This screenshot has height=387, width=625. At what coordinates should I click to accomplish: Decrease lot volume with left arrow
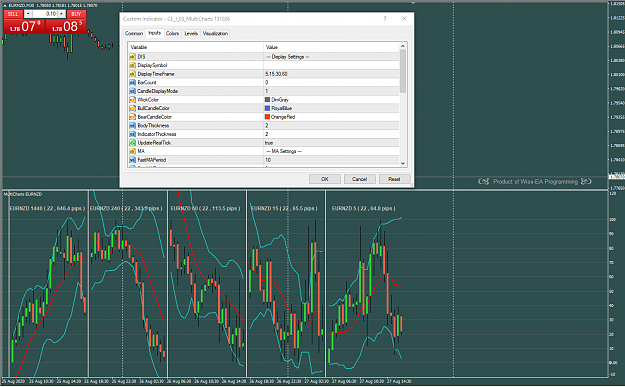(28, 14)
